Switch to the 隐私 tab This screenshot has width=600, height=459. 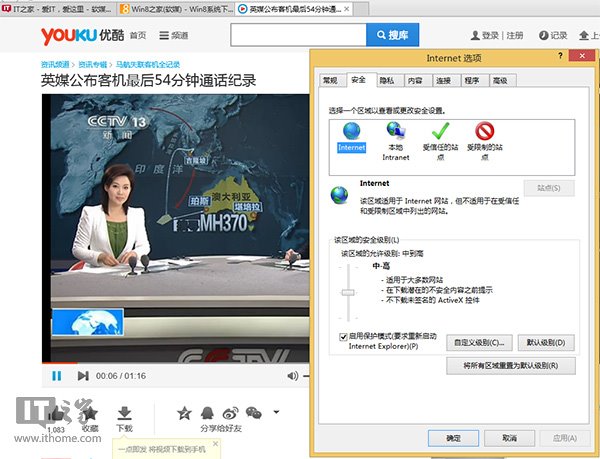pos(387,79)
